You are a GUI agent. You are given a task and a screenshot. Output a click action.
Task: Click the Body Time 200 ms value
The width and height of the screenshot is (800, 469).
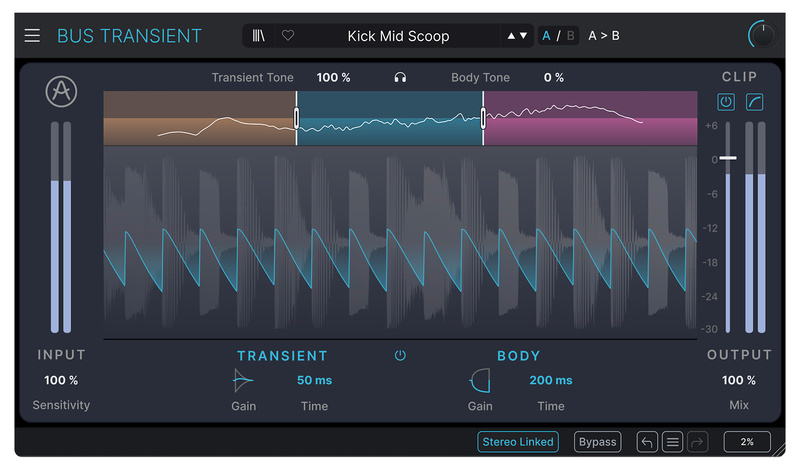tap(551, 380)
